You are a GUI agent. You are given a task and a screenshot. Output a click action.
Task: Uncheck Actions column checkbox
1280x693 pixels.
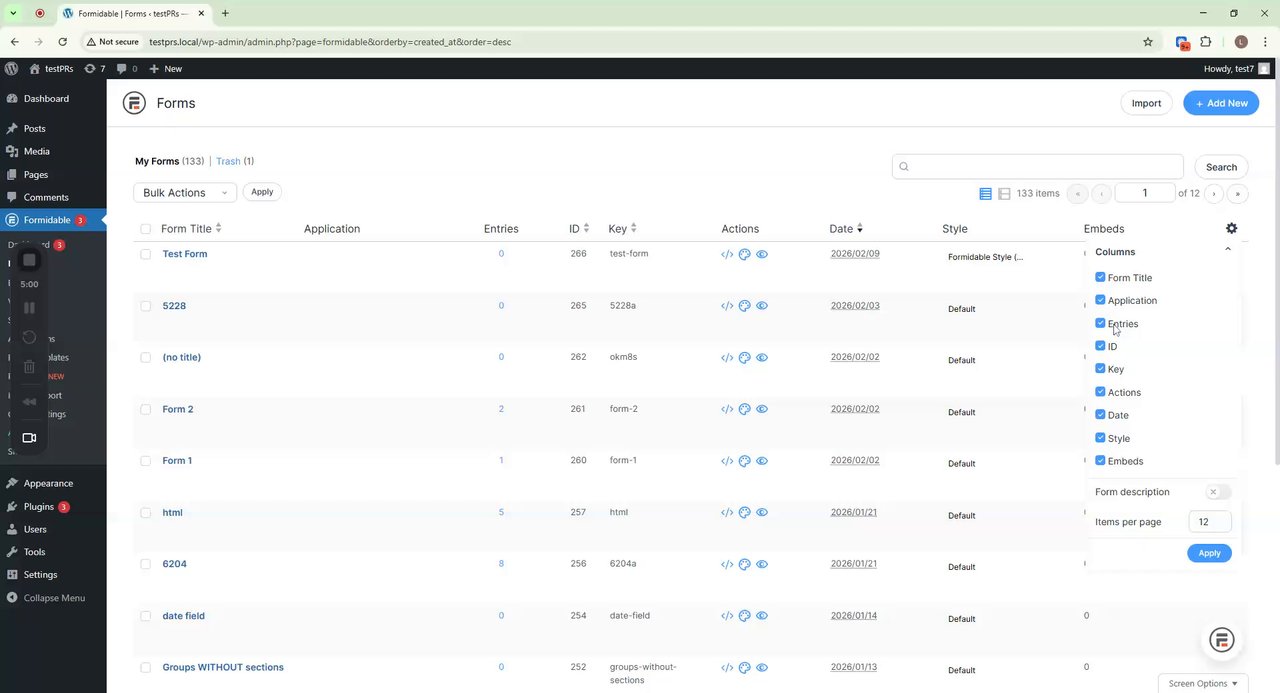1100,392
